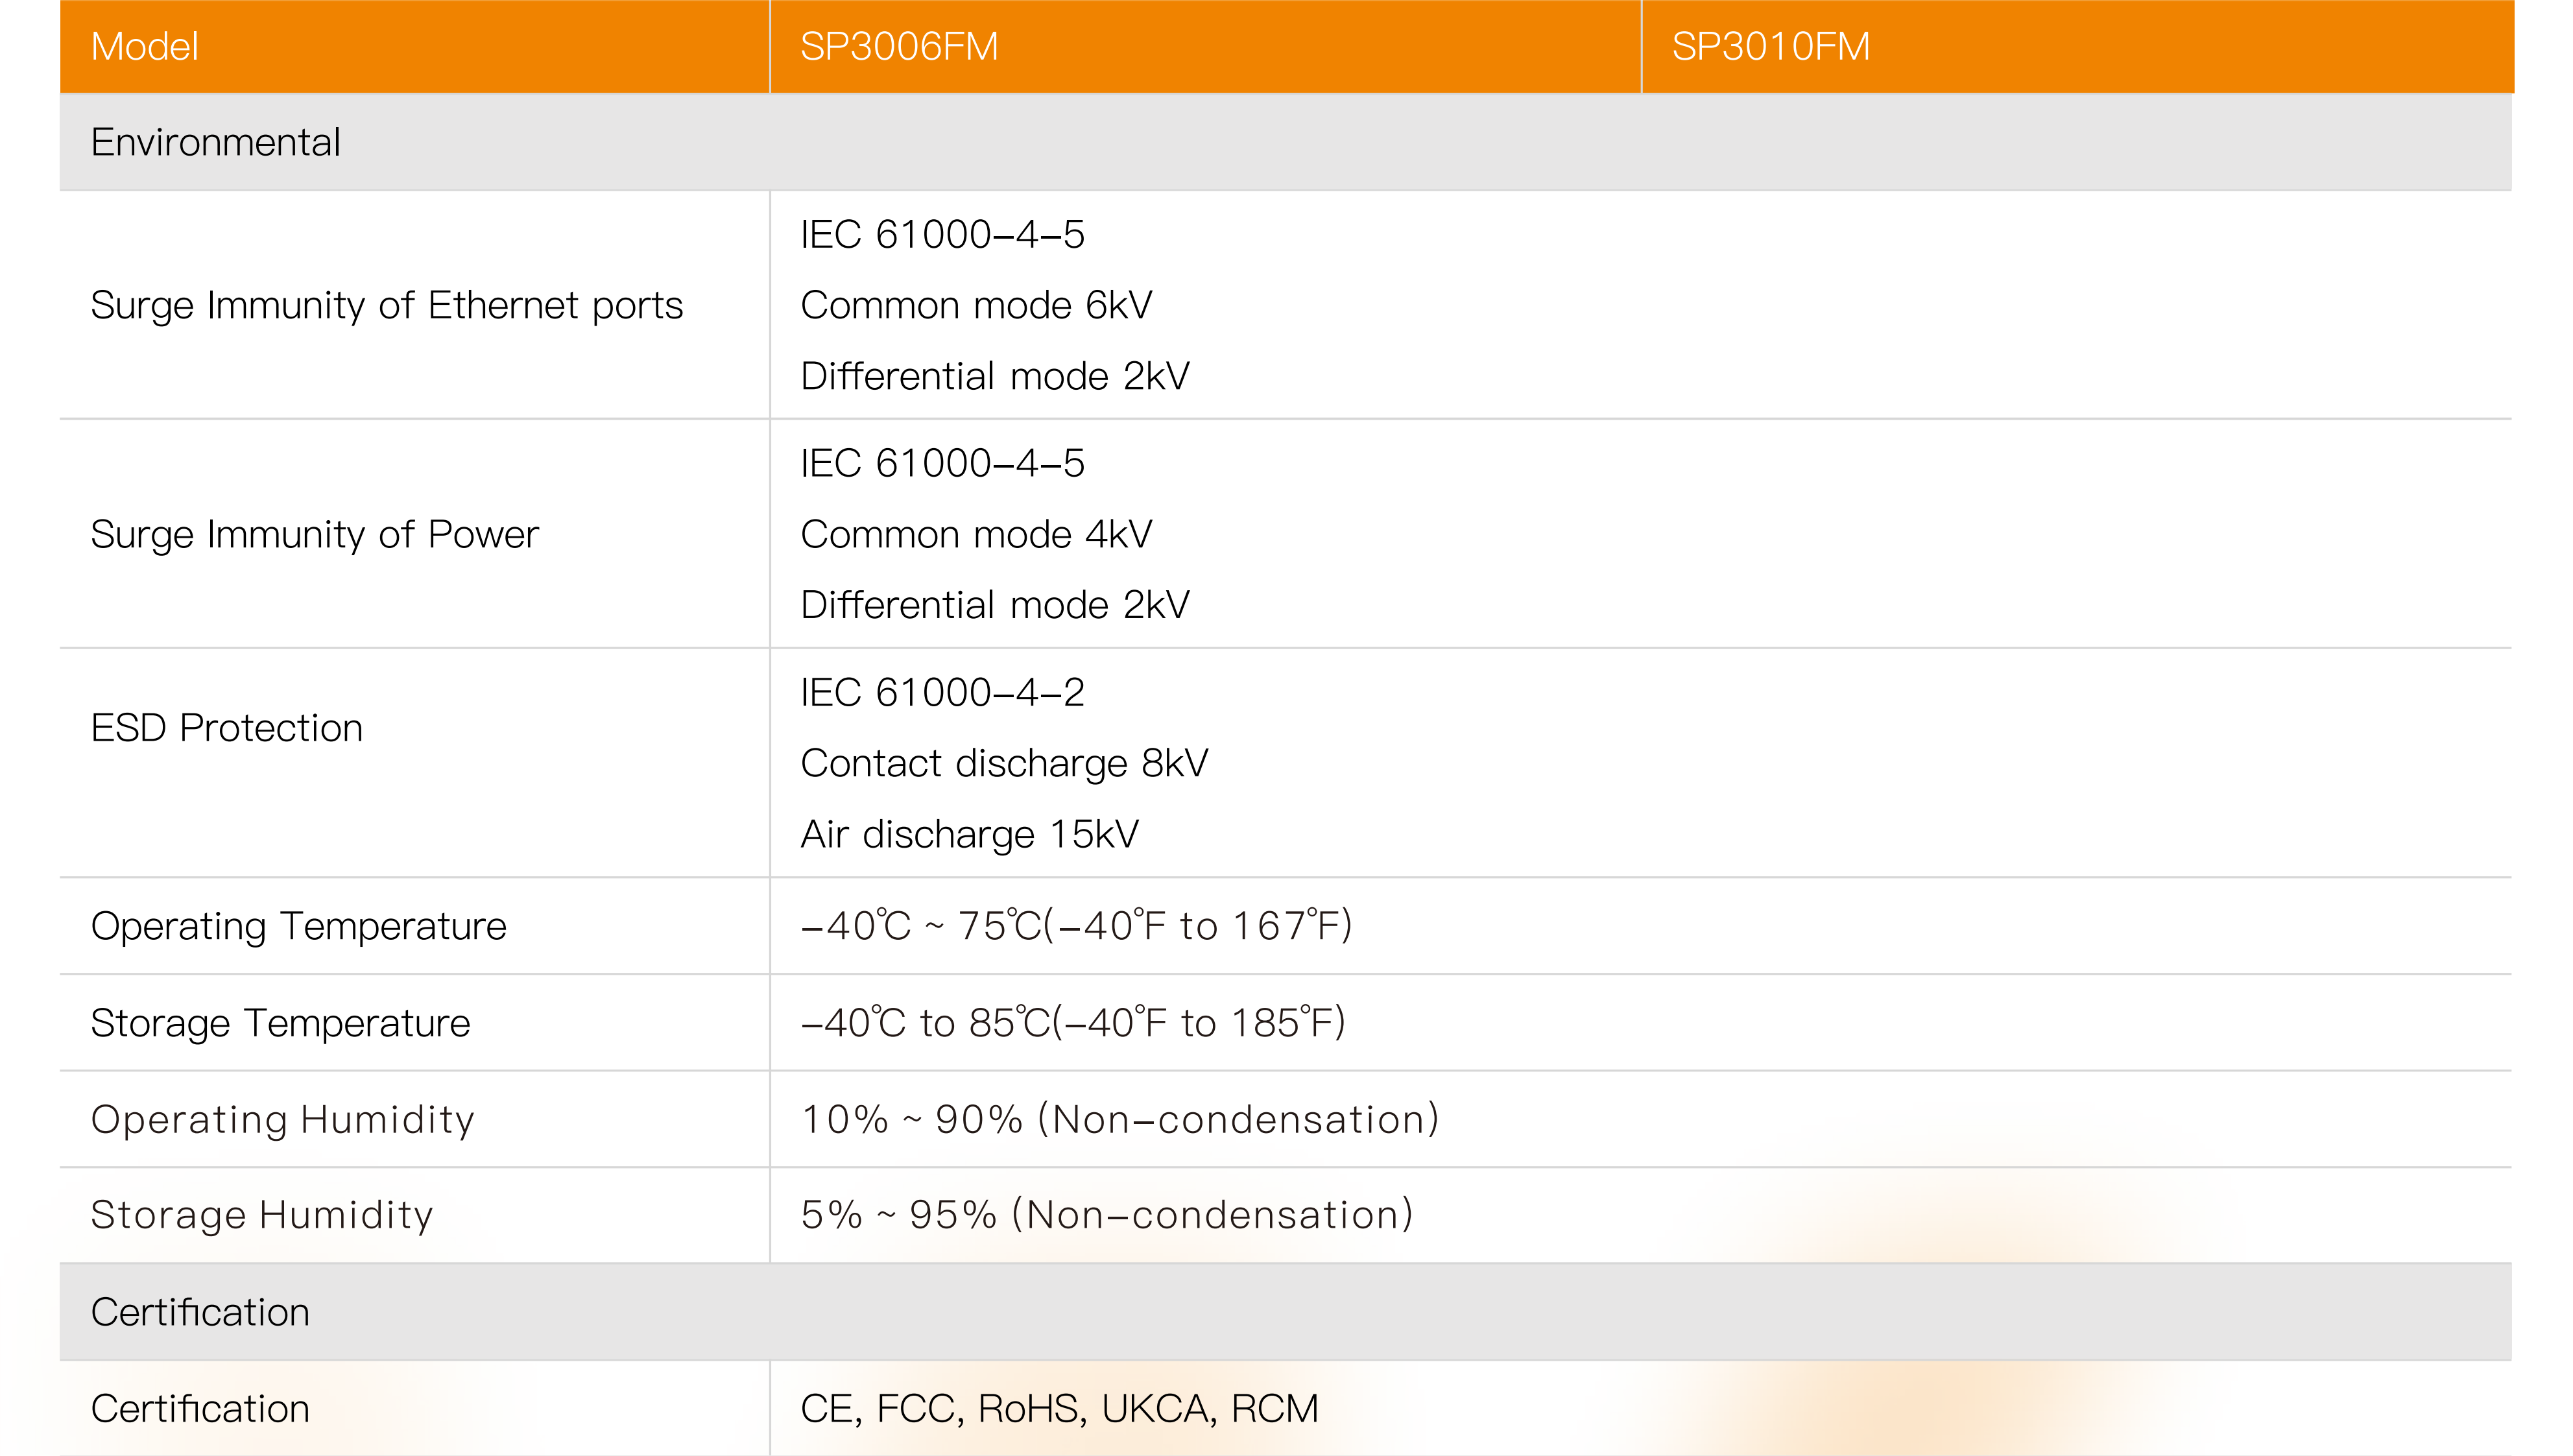The height and width of the screenshot is (1456, 2573).
Task: Select the Common mode 4kV text
Action: tap(976, 534)
